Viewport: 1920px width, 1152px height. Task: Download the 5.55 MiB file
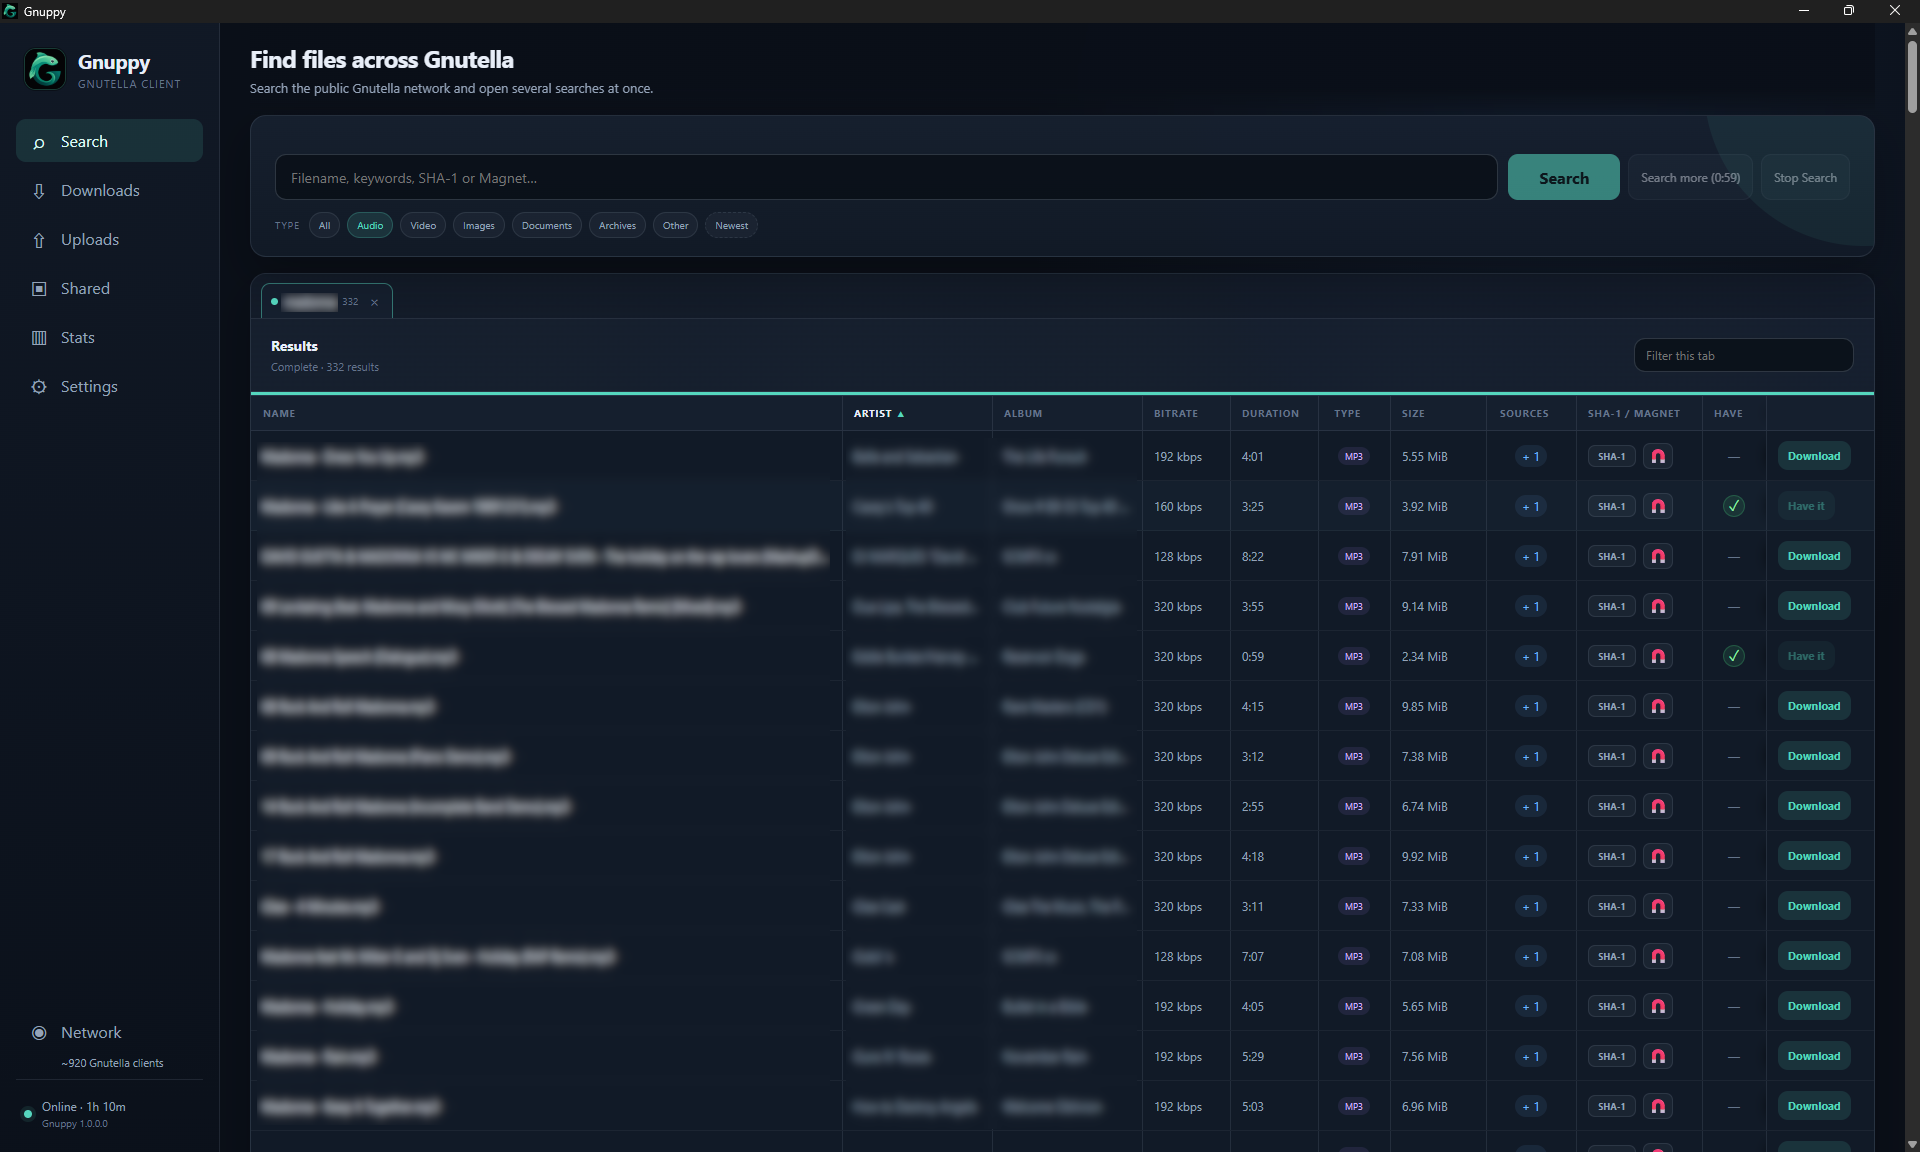pos(1813,456)
